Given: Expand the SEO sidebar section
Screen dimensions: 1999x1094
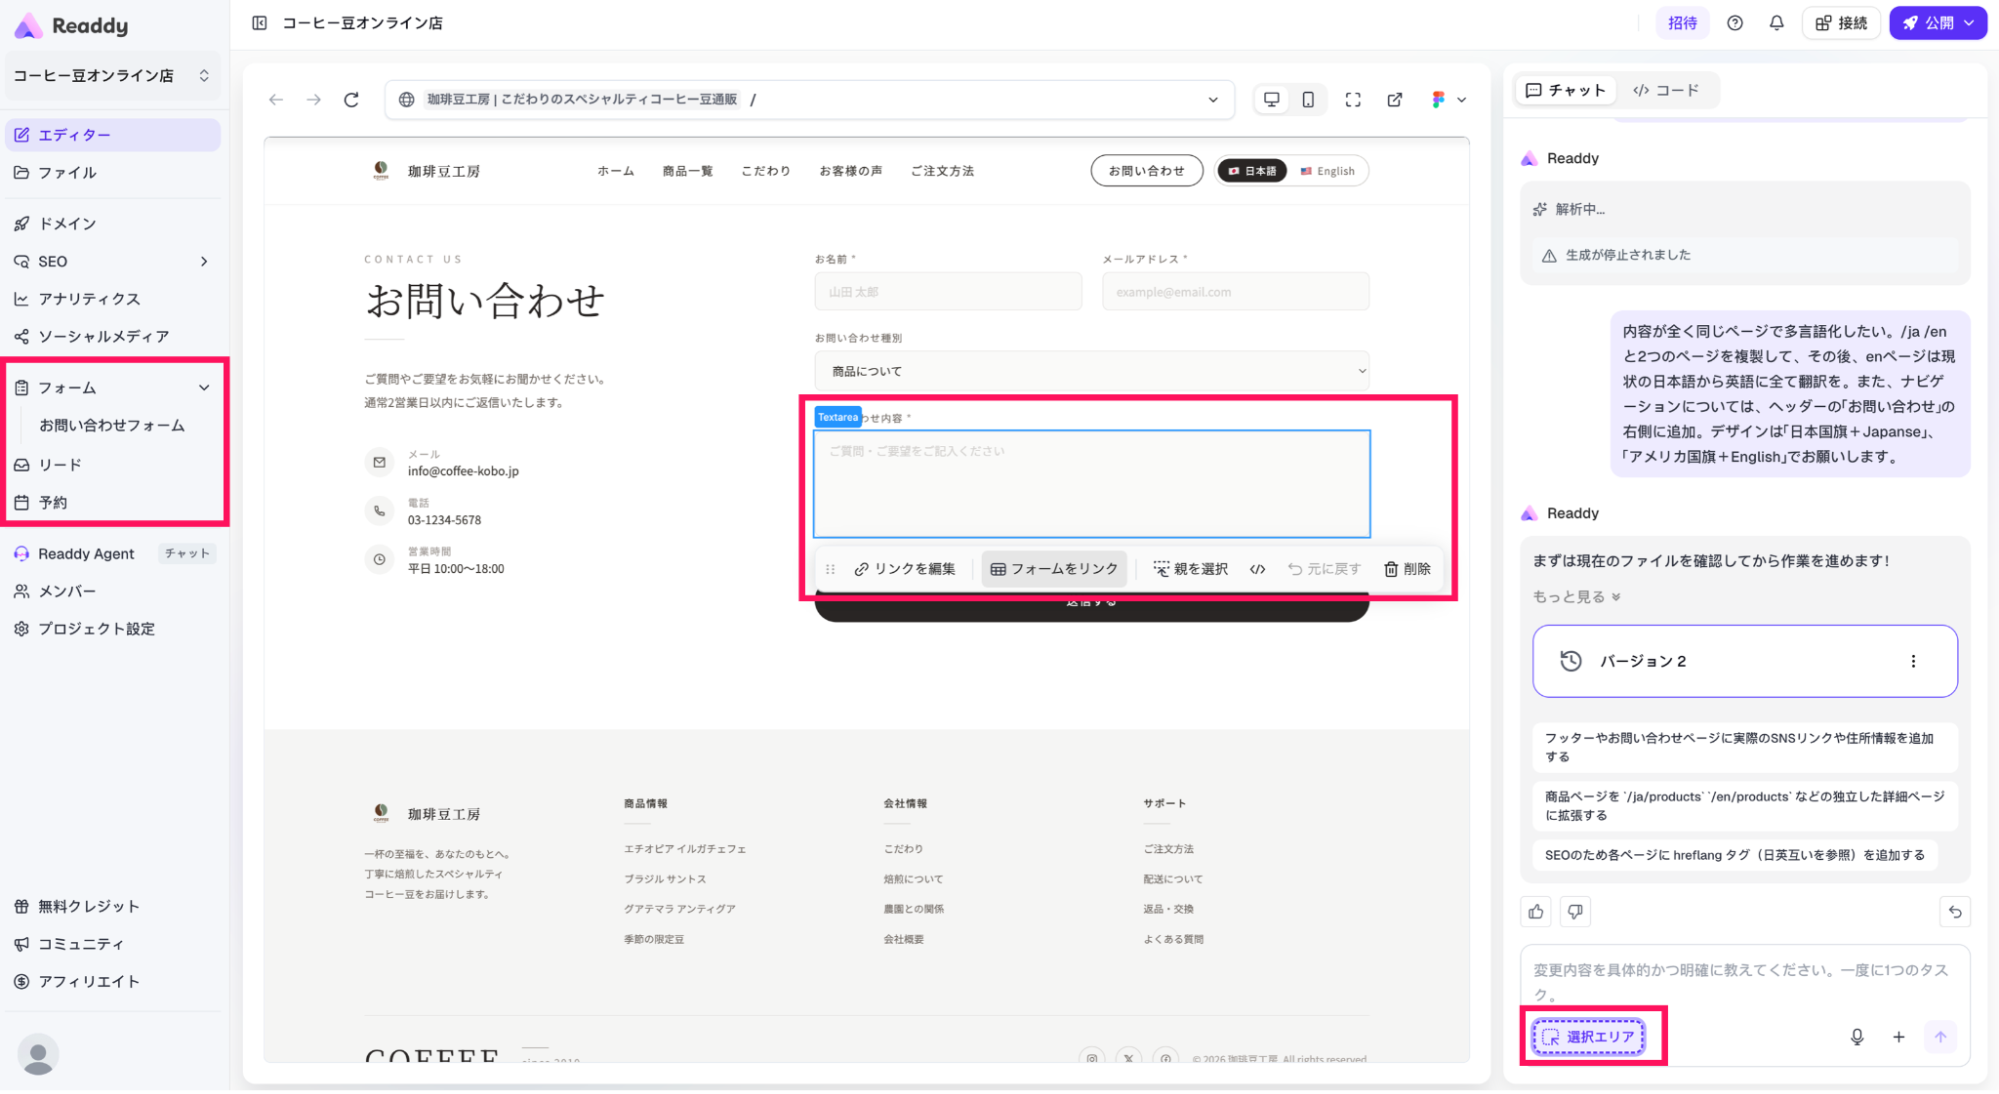Looking at the screenshot, I should (112, 261).
